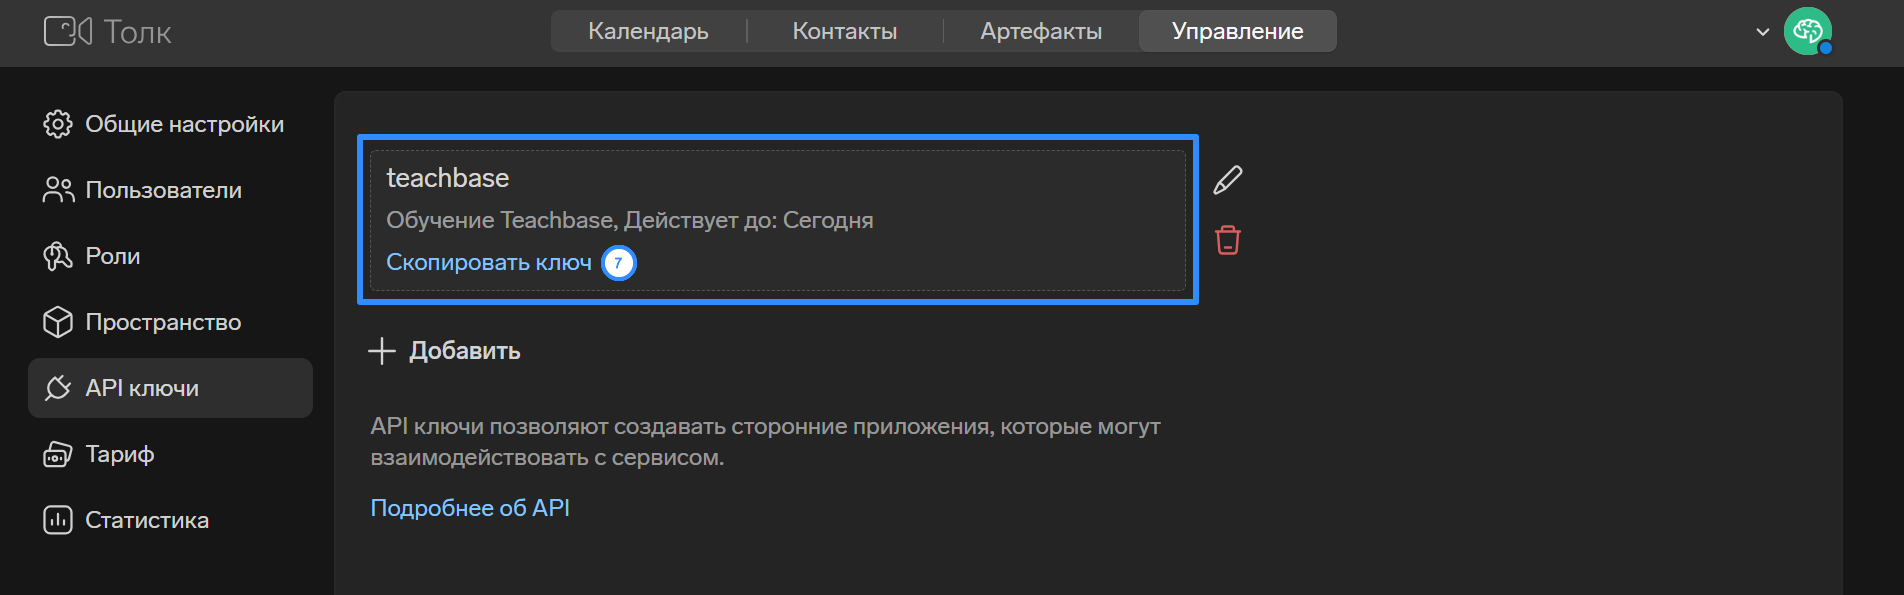Image resolution: width=1904 pixels, height=595 pixels.
Task: Open the Контакты tab
Action: 845,31
